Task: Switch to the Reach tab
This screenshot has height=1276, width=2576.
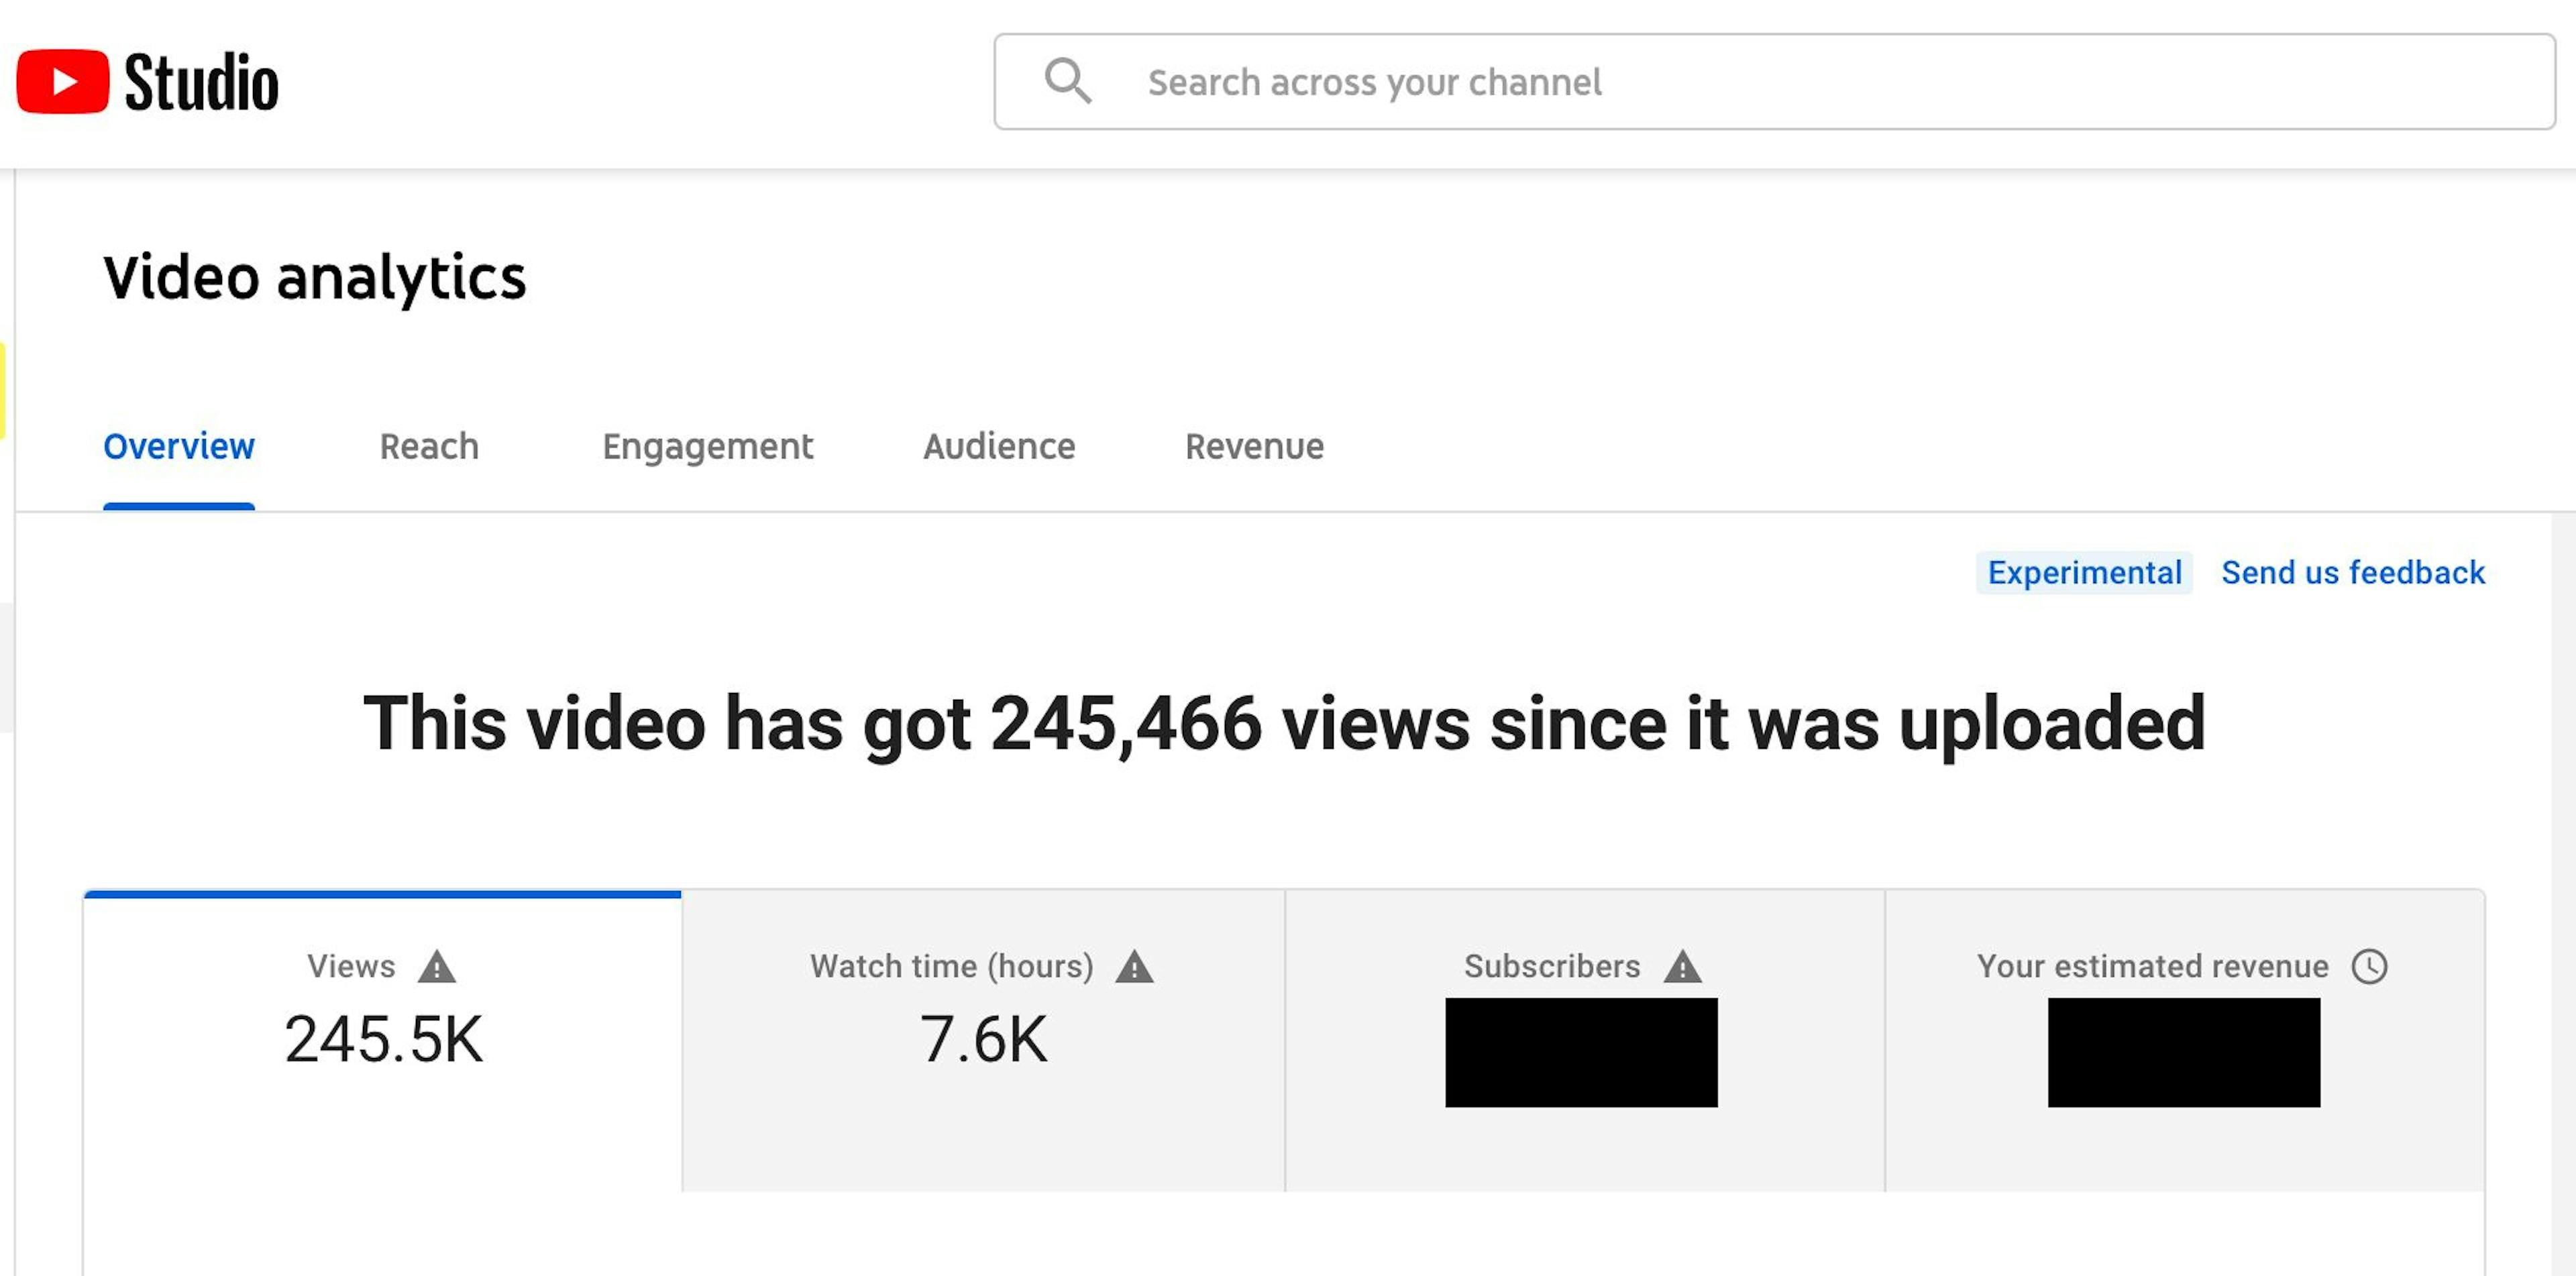Action: click(429, 446)
